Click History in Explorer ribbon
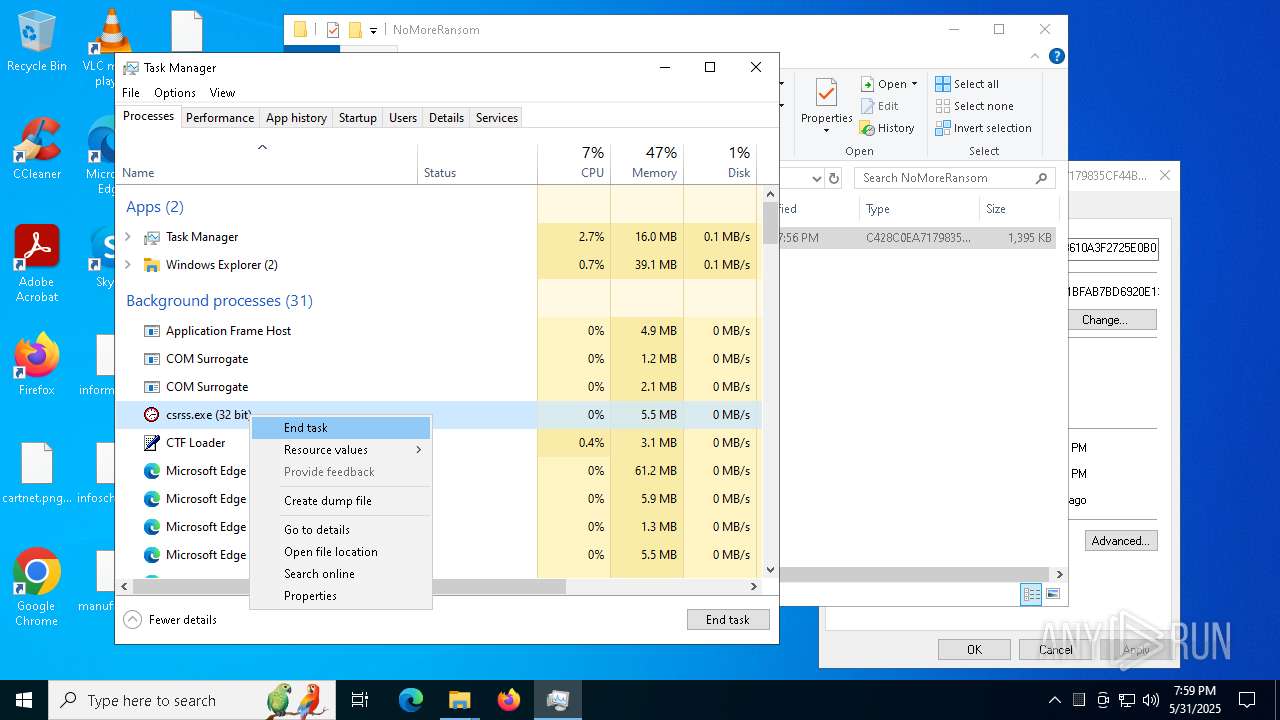Viewport: 1280px width, 720px height. tap(887, 128)
